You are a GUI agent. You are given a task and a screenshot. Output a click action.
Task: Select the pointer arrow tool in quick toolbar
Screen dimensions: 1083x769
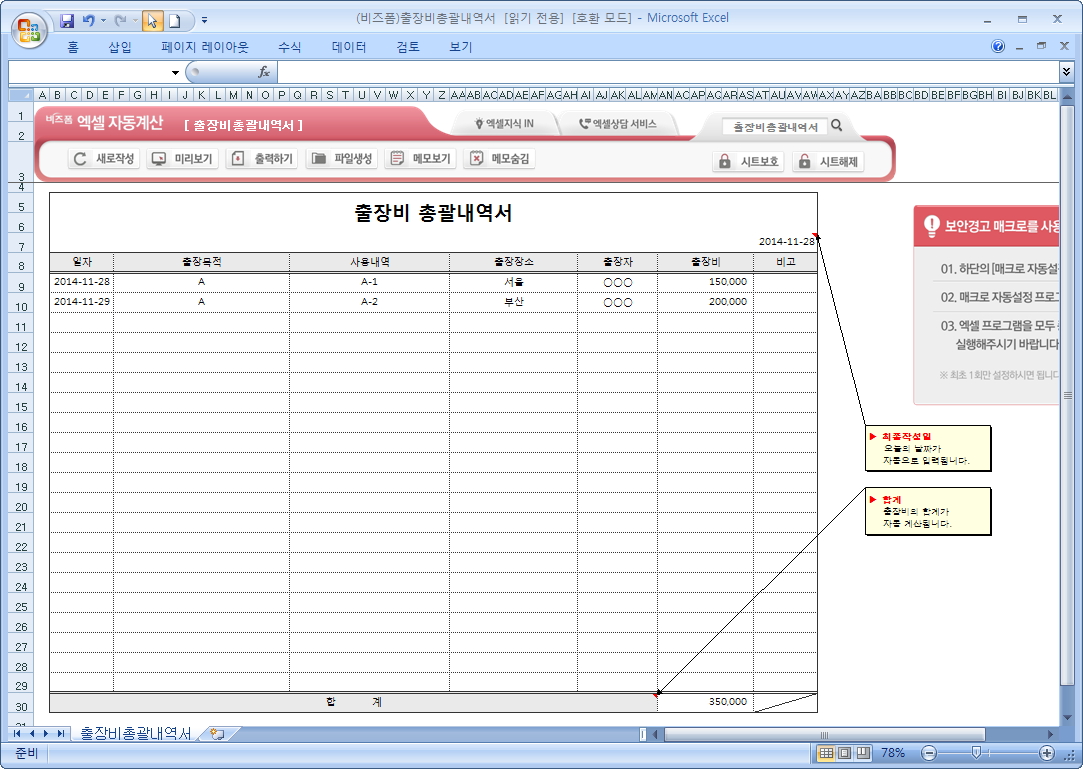point(152,21)
